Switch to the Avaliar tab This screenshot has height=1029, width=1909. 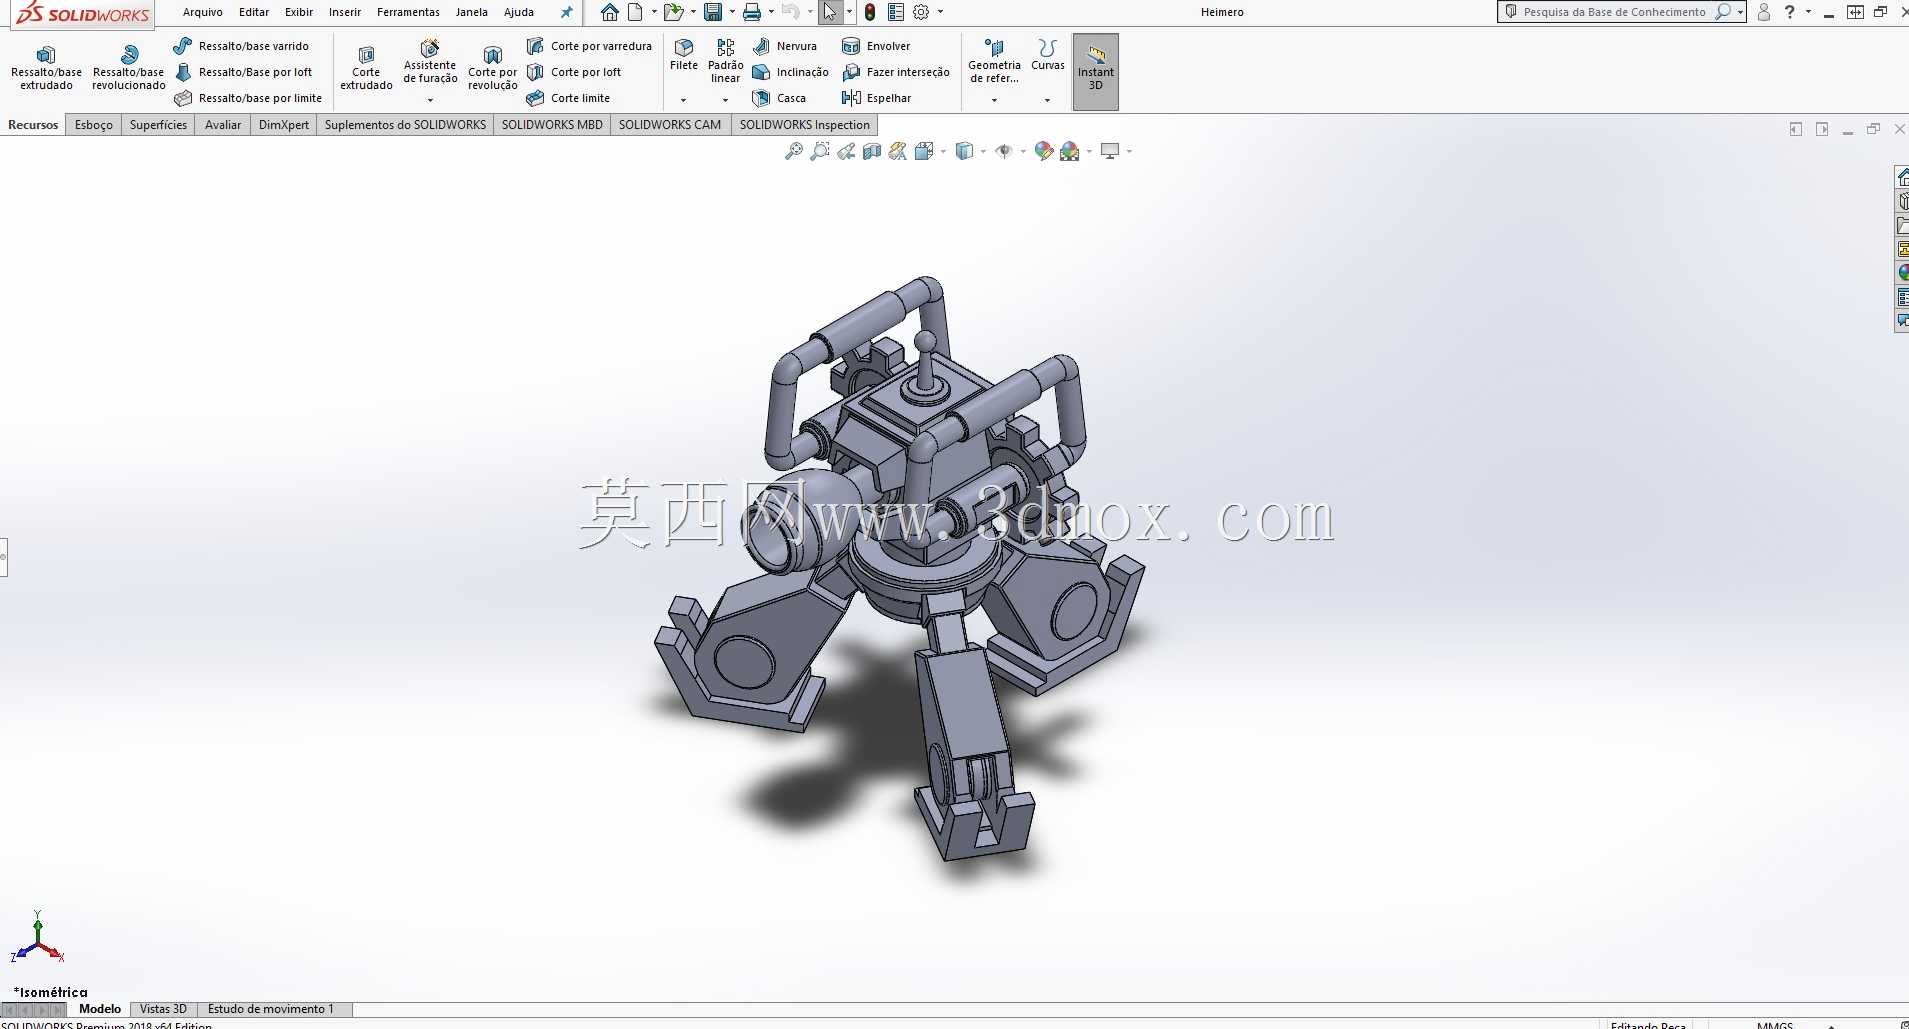pyautogui.click(x=223, y=125)
